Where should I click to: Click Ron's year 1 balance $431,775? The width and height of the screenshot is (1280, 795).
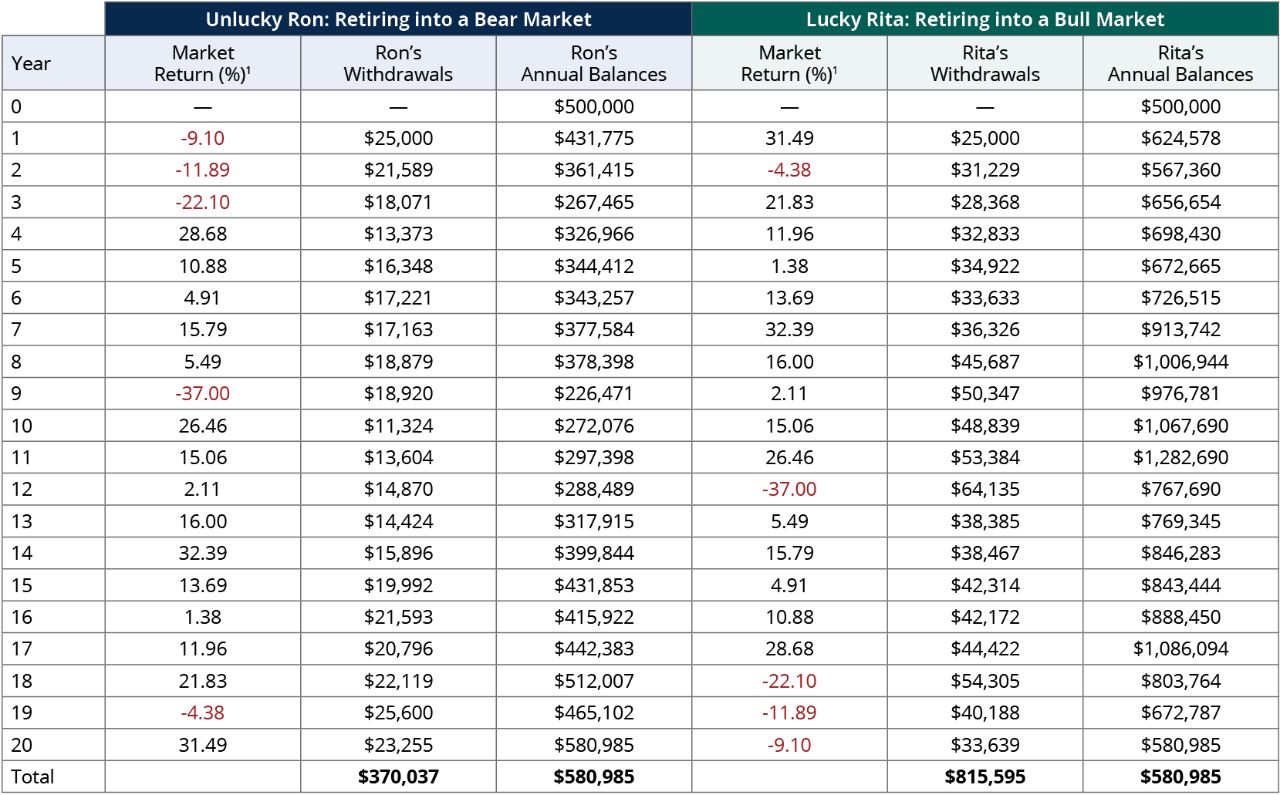point(594,138)
